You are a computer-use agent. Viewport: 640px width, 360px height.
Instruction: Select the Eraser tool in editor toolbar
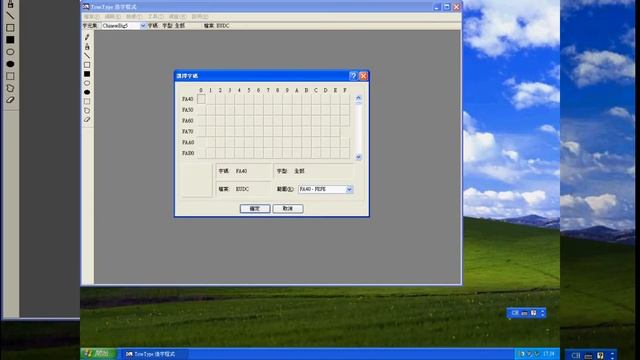coord(87,120)
